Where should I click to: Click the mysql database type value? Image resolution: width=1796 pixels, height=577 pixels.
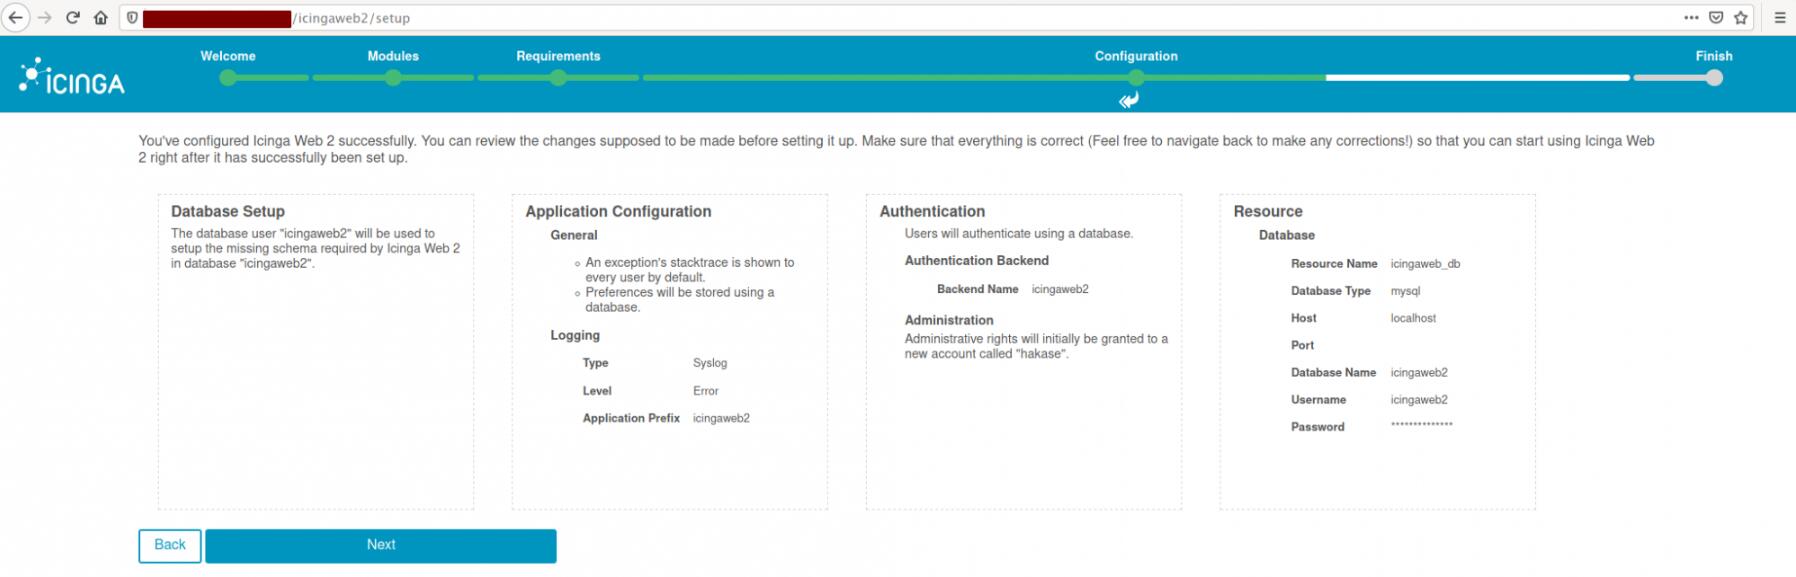pyautogui.click(x=1405, y=291)
